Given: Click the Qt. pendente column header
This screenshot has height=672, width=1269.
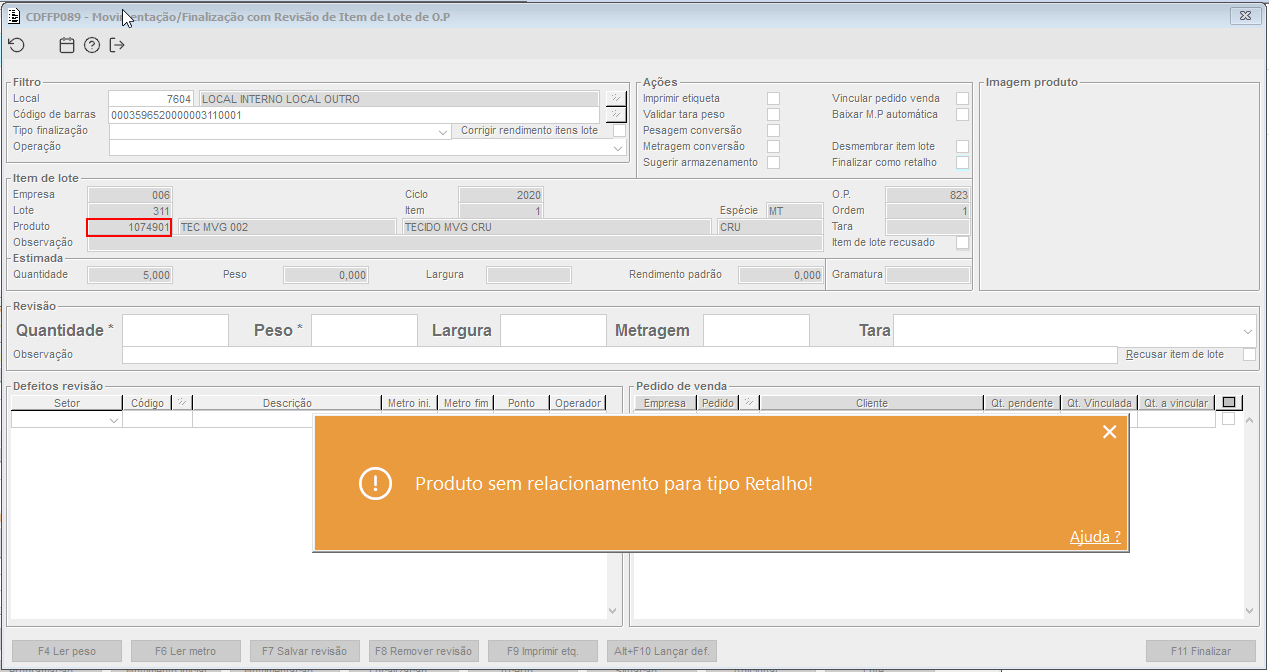Looking at the screenshot, I should 1022,403.
